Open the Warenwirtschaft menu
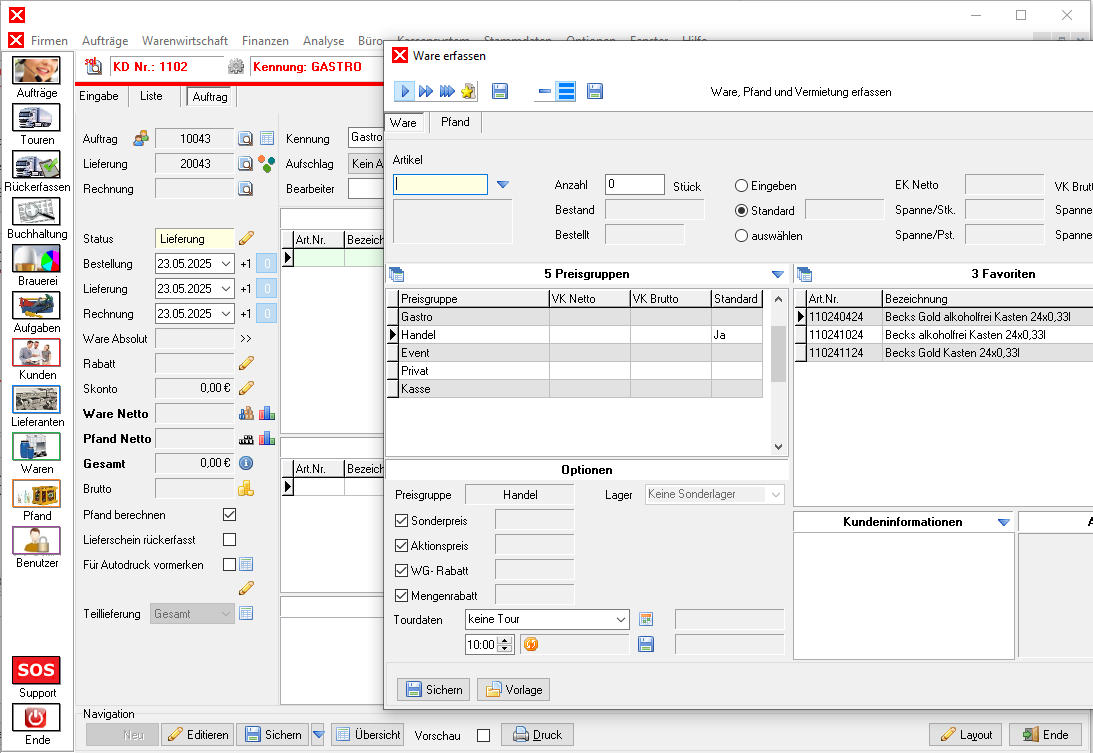 (185, 41)
